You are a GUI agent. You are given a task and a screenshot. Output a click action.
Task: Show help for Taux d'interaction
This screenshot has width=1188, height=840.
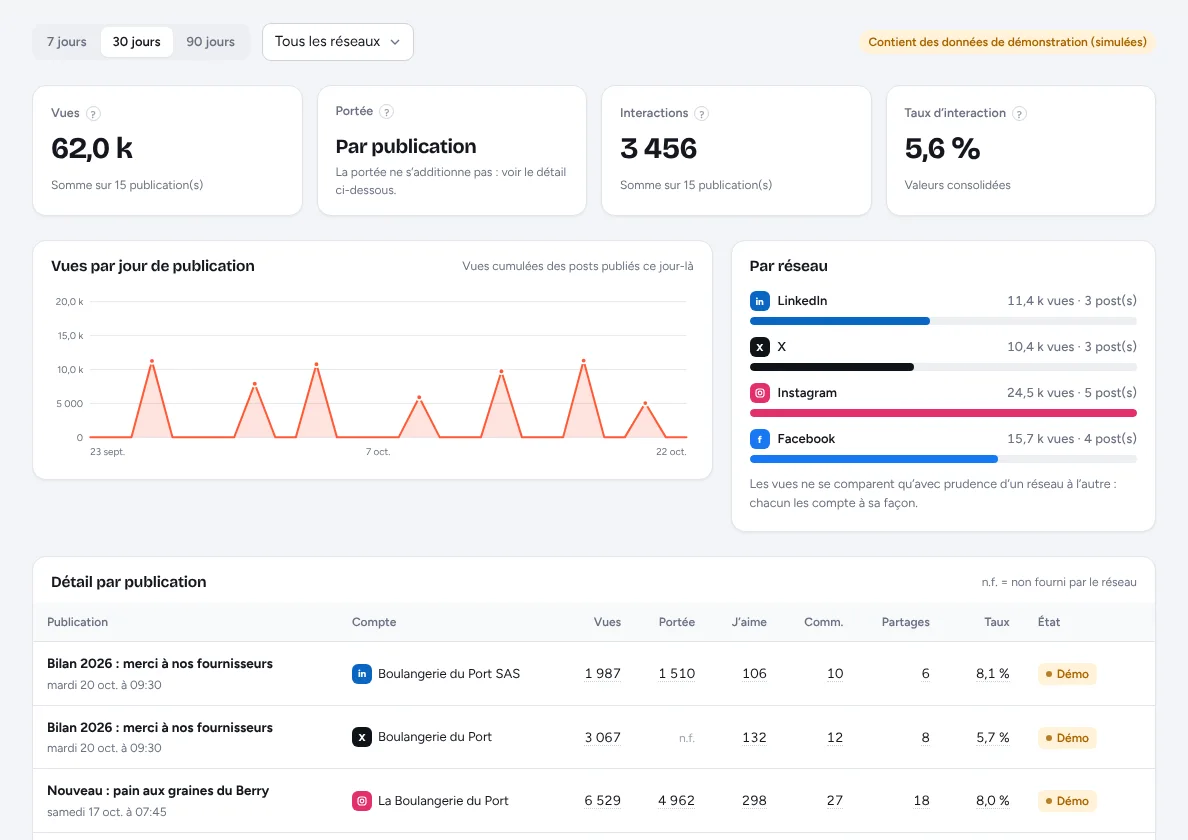coord(1020,114)
